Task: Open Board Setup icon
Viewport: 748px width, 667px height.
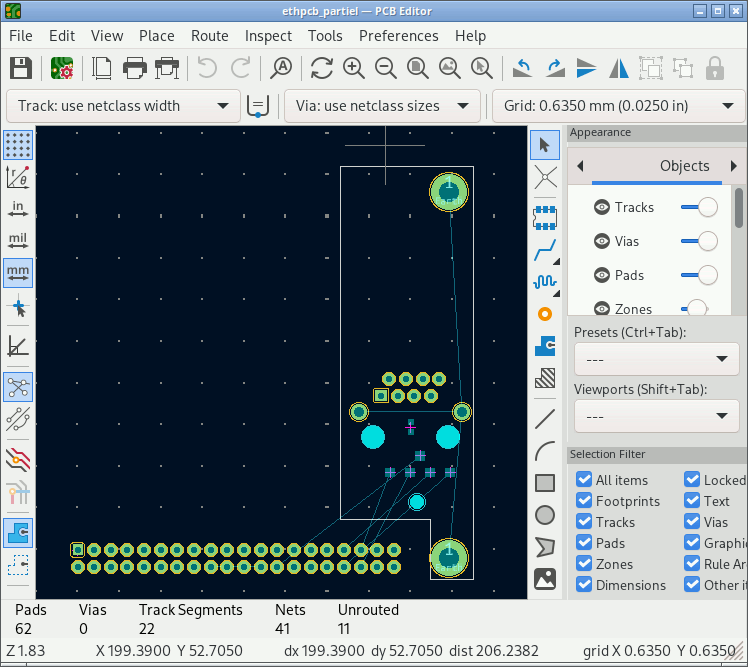Action: click(x=62, y=68)
